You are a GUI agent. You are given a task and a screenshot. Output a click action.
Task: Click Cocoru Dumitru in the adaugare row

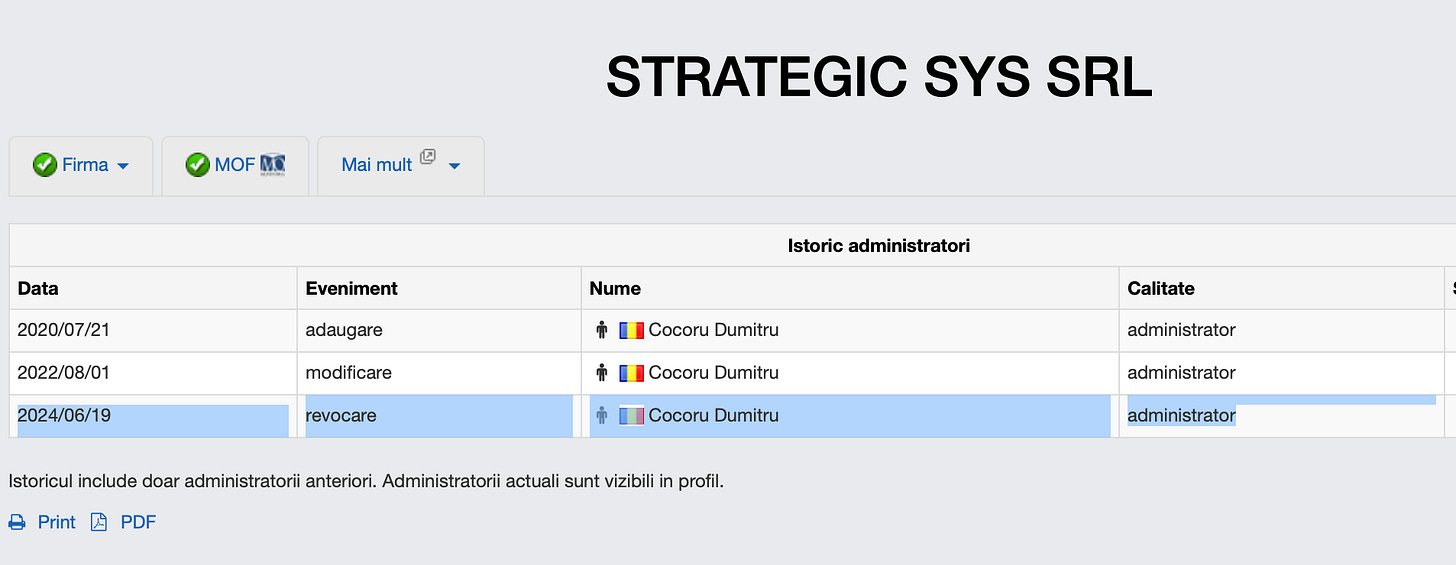pyautogui.click(x=713, y=330)
